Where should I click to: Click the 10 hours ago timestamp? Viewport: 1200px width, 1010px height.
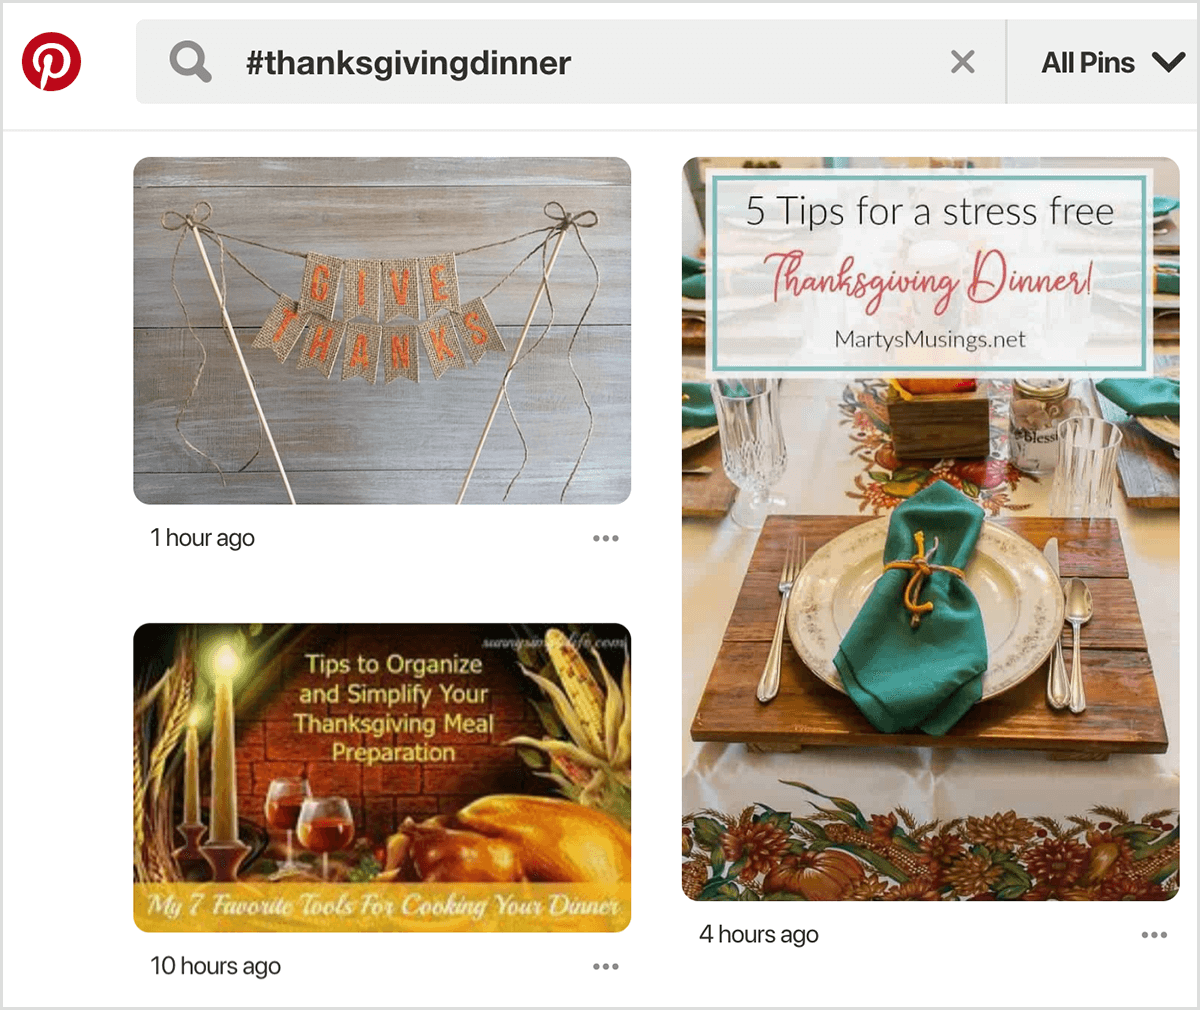pyautogui.click(x=215, y=966)
